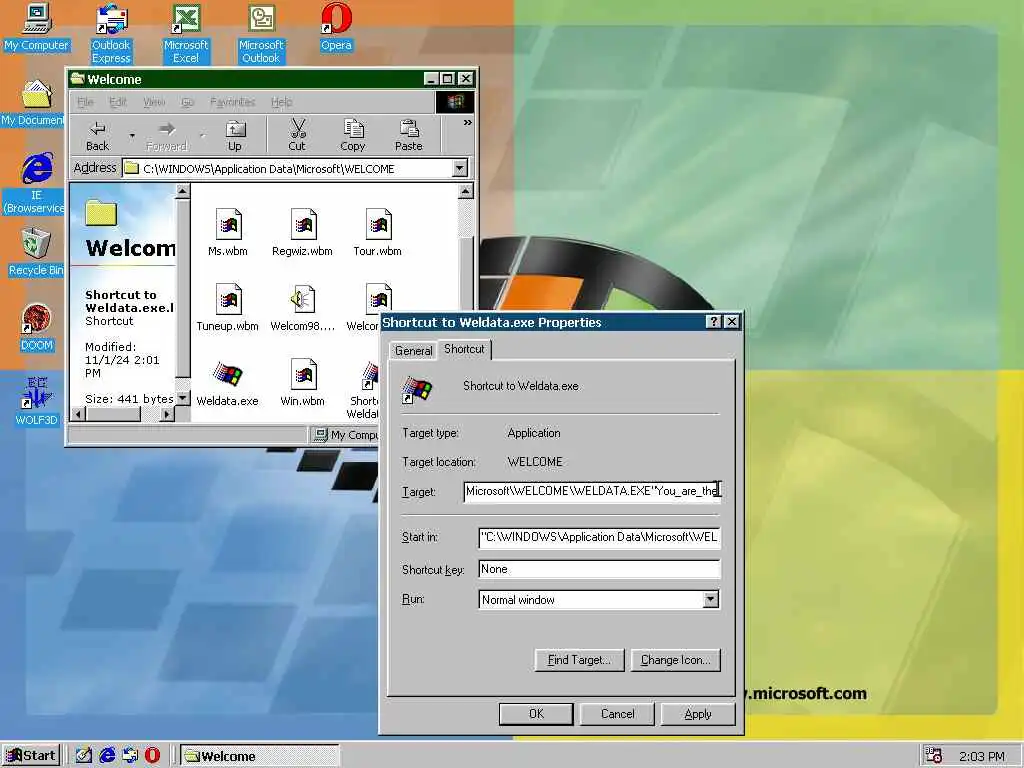Image resolution: width=1024 pixels, height=768 pixels.
Task: Click the Opera quick launch icon in taskbar
Action: click(x=152, y=756)
